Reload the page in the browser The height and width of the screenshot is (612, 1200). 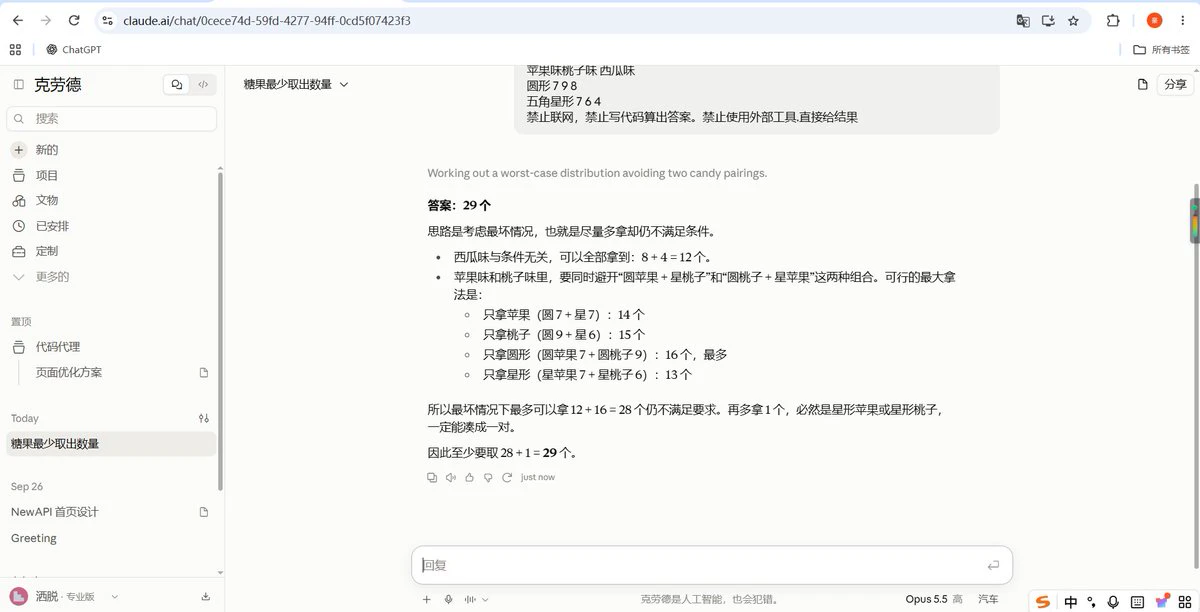(76, 20)
